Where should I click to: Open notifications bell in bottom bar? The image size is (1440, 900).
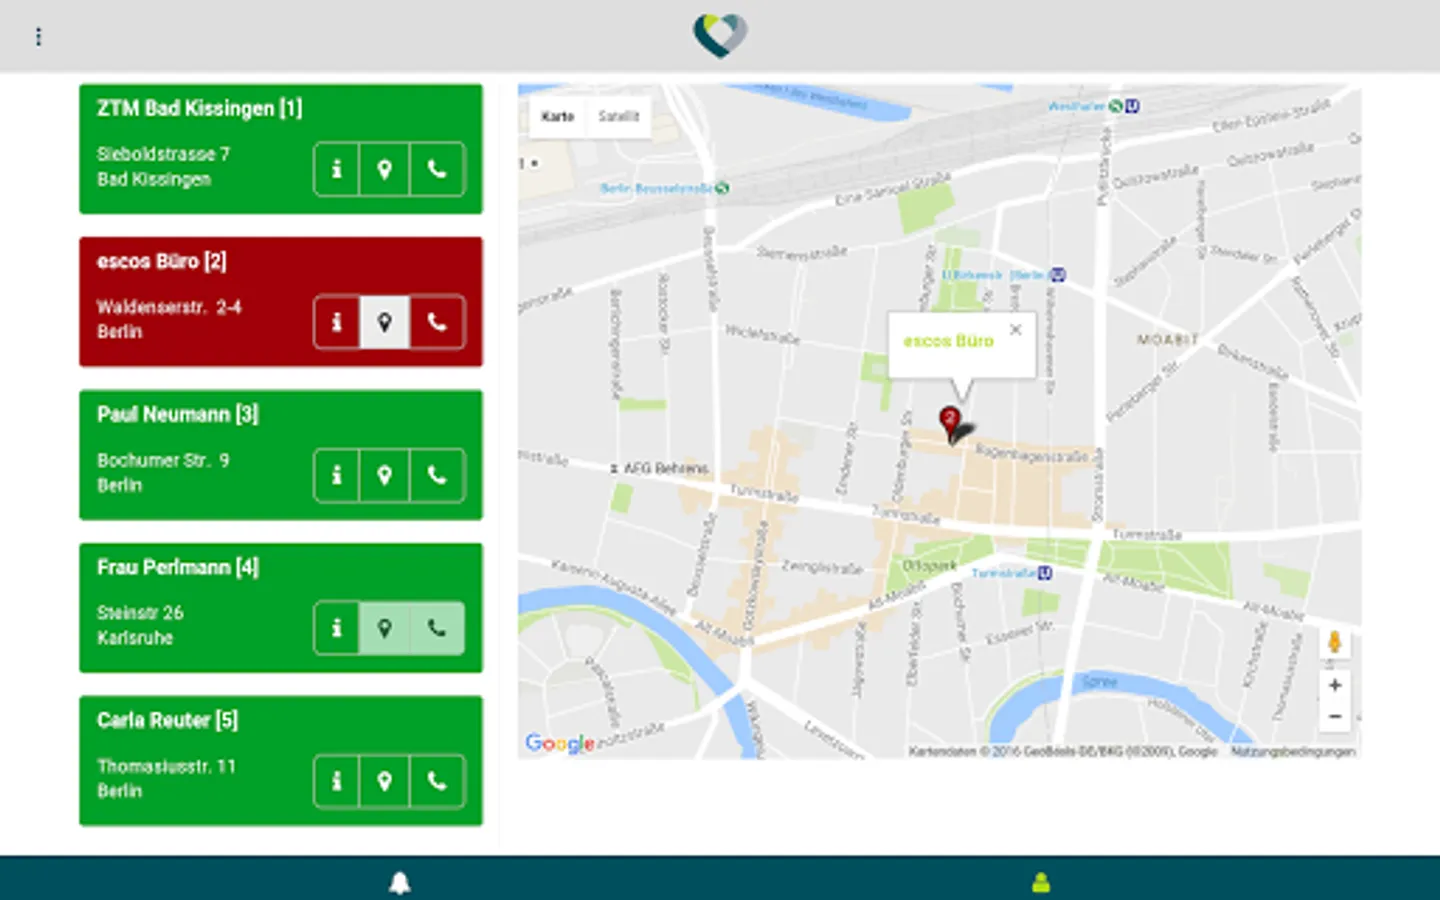pos(400,883)
